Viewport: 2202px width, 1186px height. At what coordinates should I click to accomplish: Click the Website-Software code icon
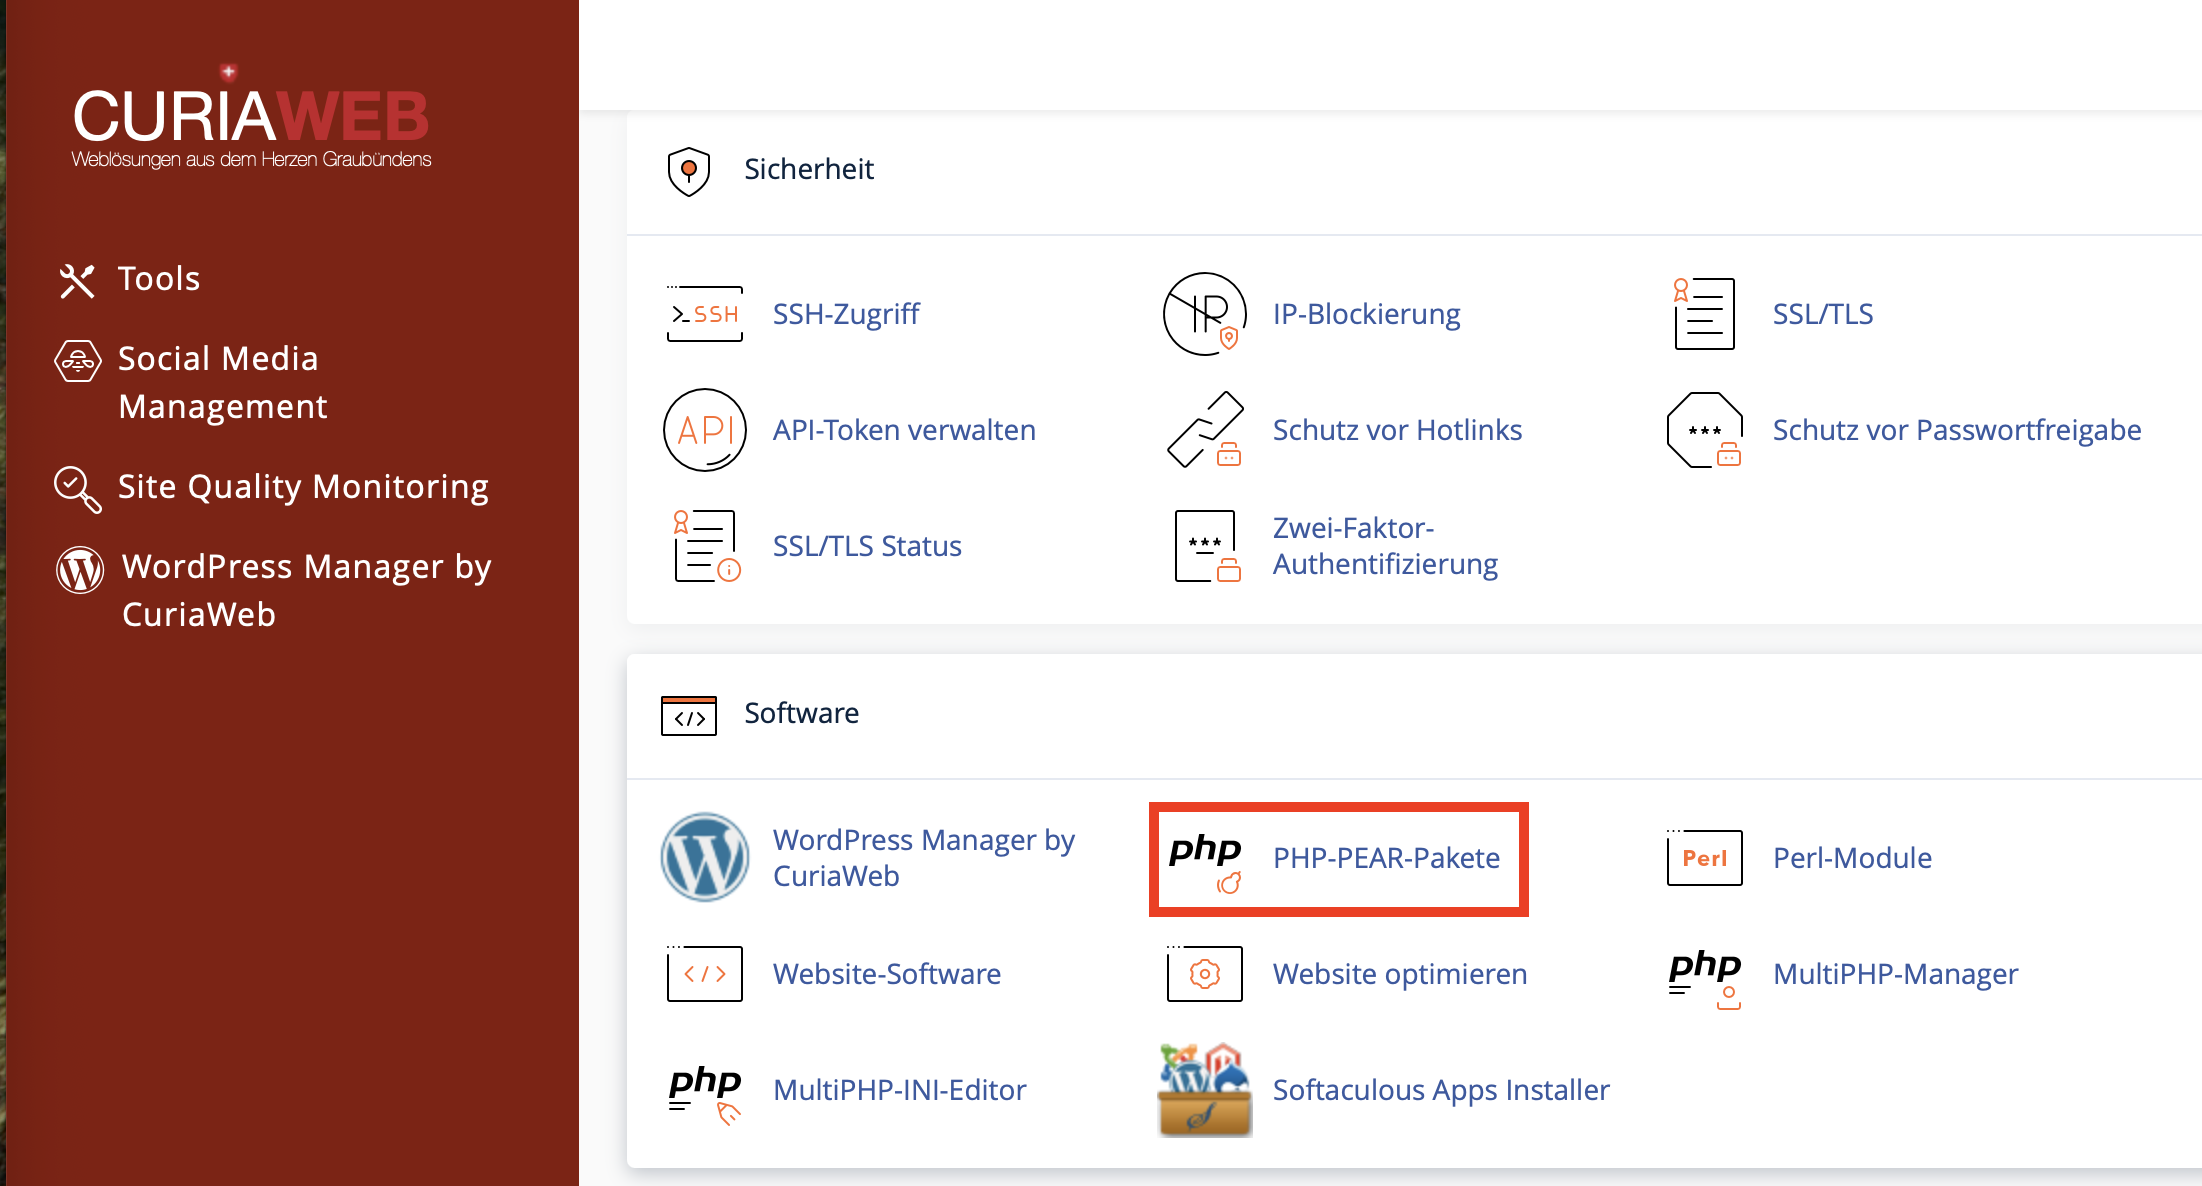705,973
